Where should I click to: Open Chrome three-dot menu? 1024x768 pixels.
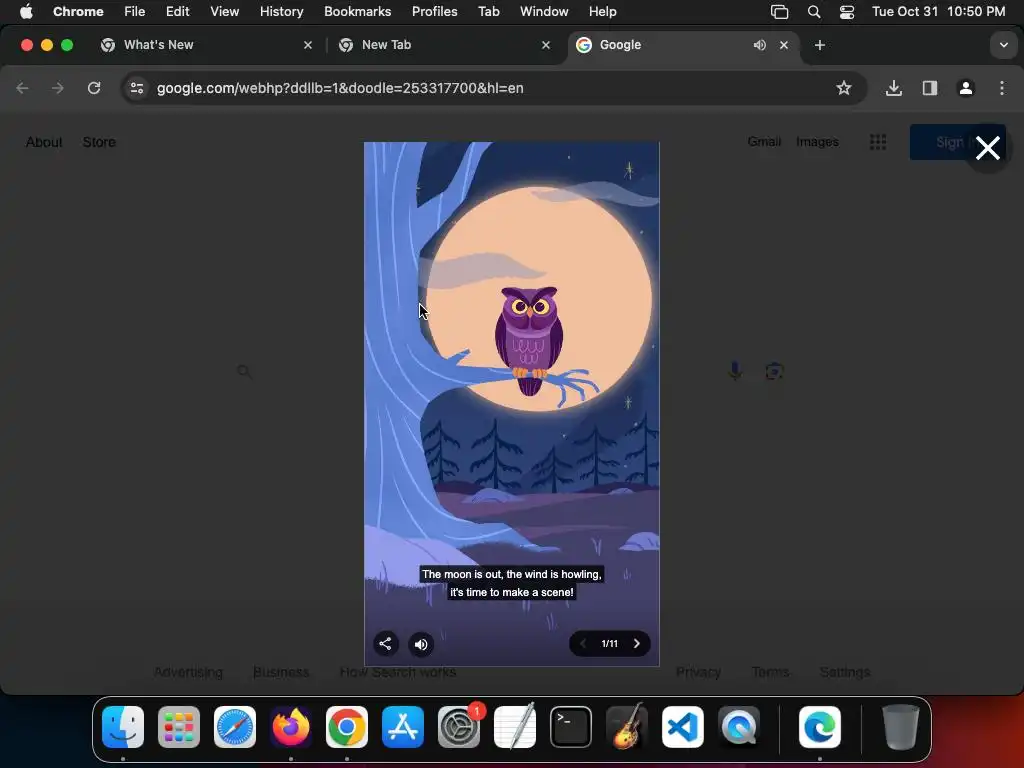(1002, 88)
